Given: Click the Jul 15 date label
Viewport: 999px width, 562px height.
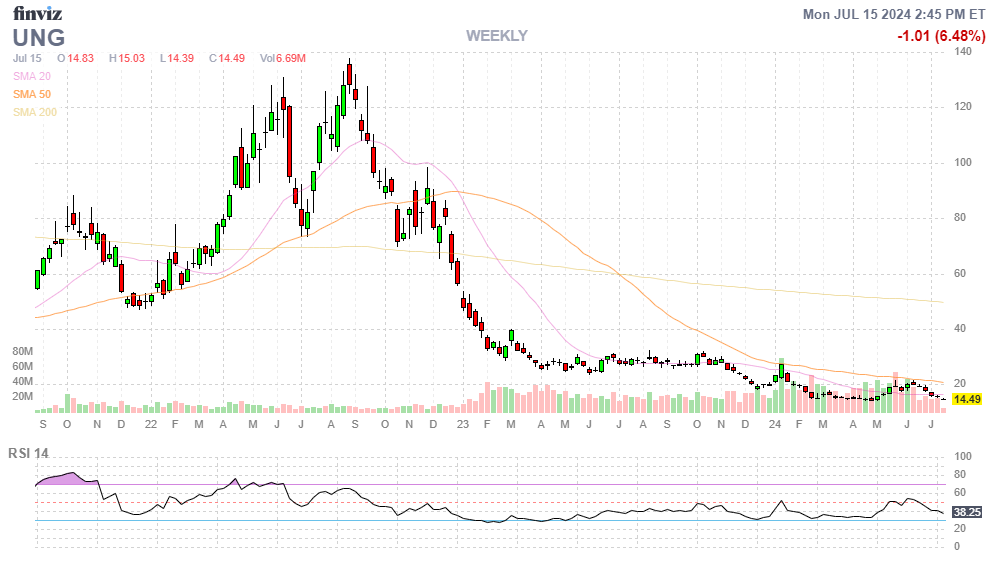Looking at the screenshot, I should click(x=27, y=58).
